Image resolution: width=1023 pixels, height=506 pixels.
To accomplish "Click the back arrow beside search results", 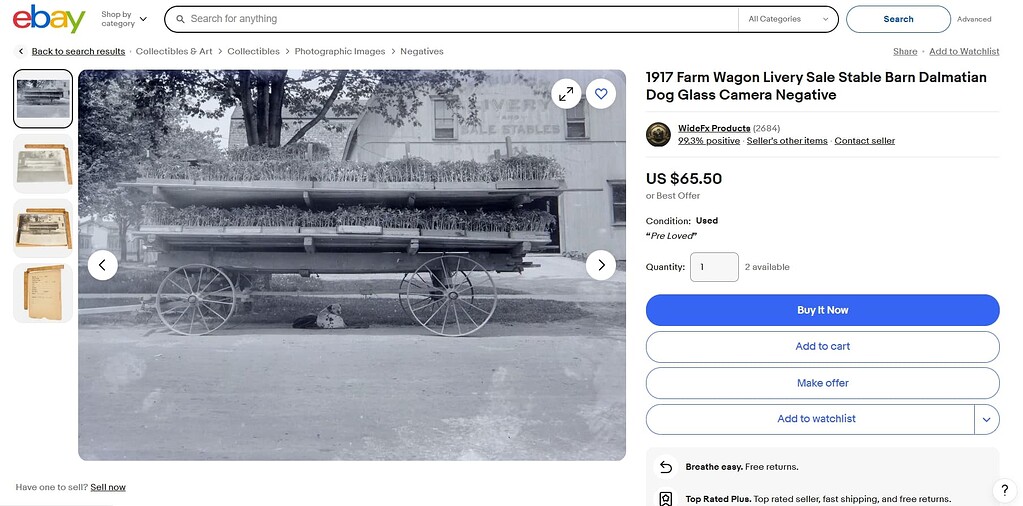I will click(21, 52).
